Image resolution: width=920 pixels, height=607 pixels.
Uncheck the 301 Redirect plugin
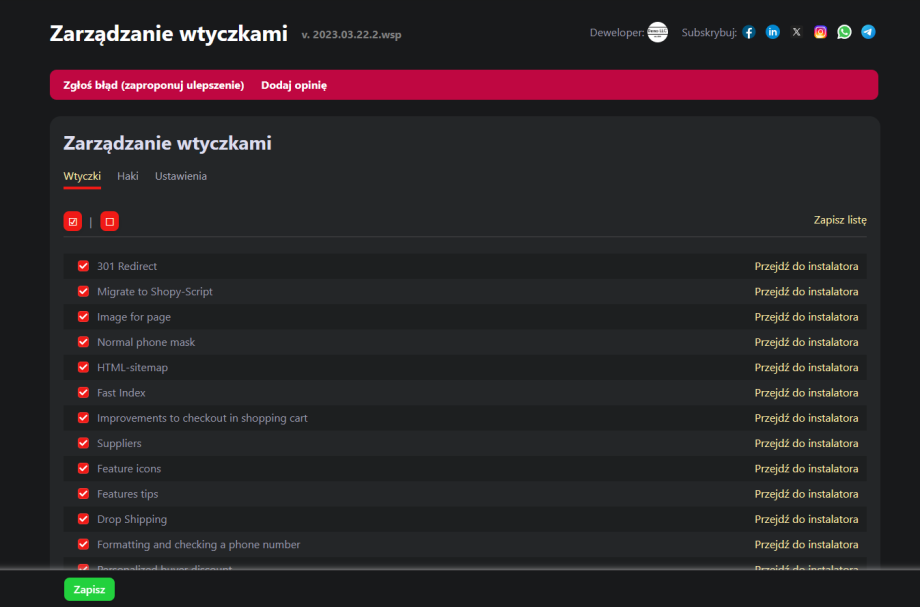84,266
